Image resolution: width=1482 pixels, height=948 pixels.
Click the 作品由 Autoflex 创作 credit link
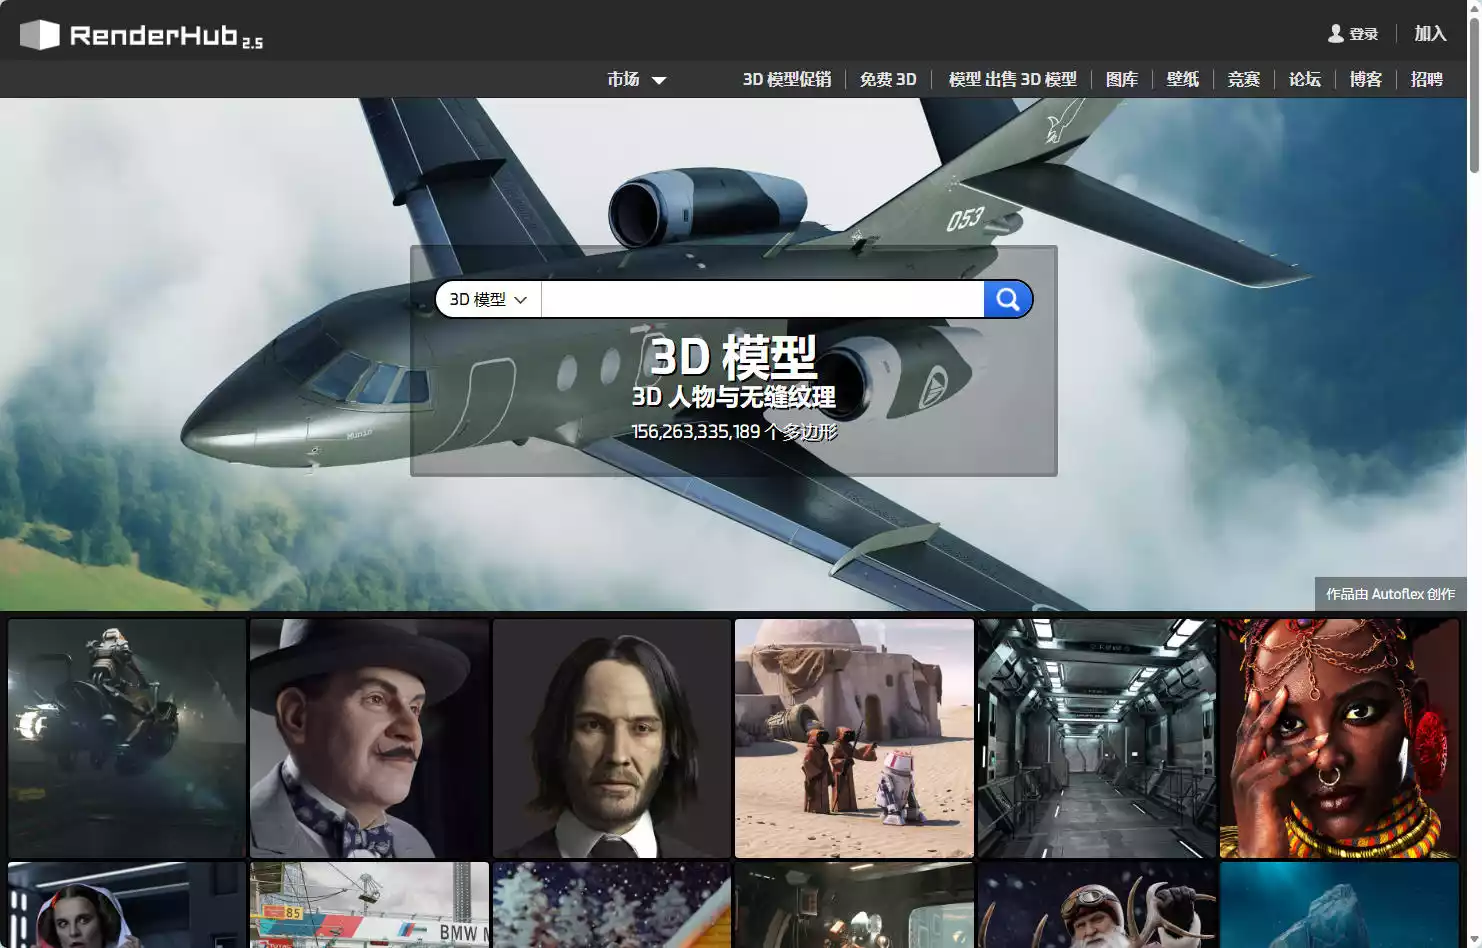tap(1390, 594)
